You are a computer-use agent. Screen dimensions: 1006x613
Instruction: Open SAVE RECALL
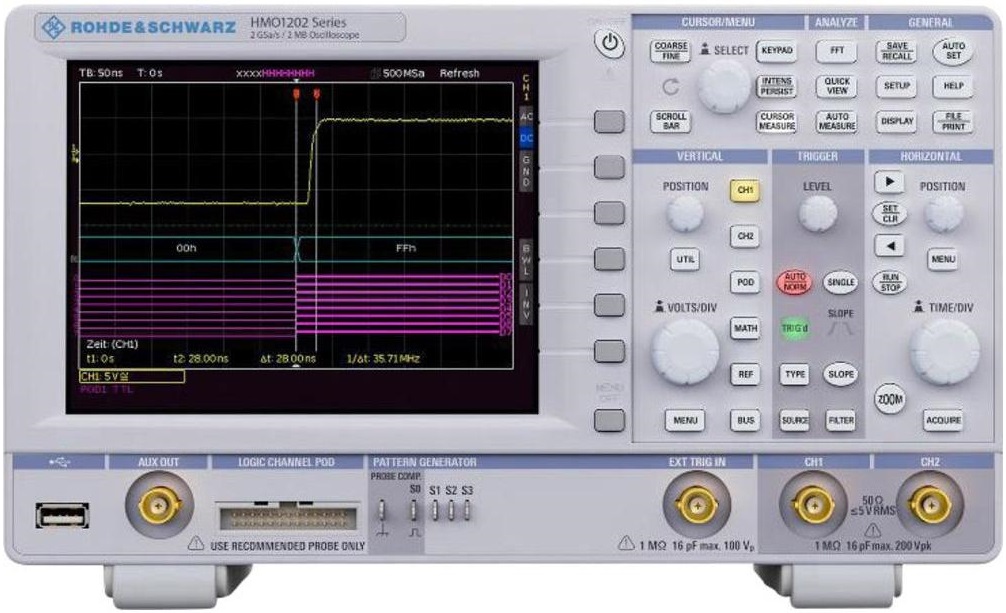point(896,51)
